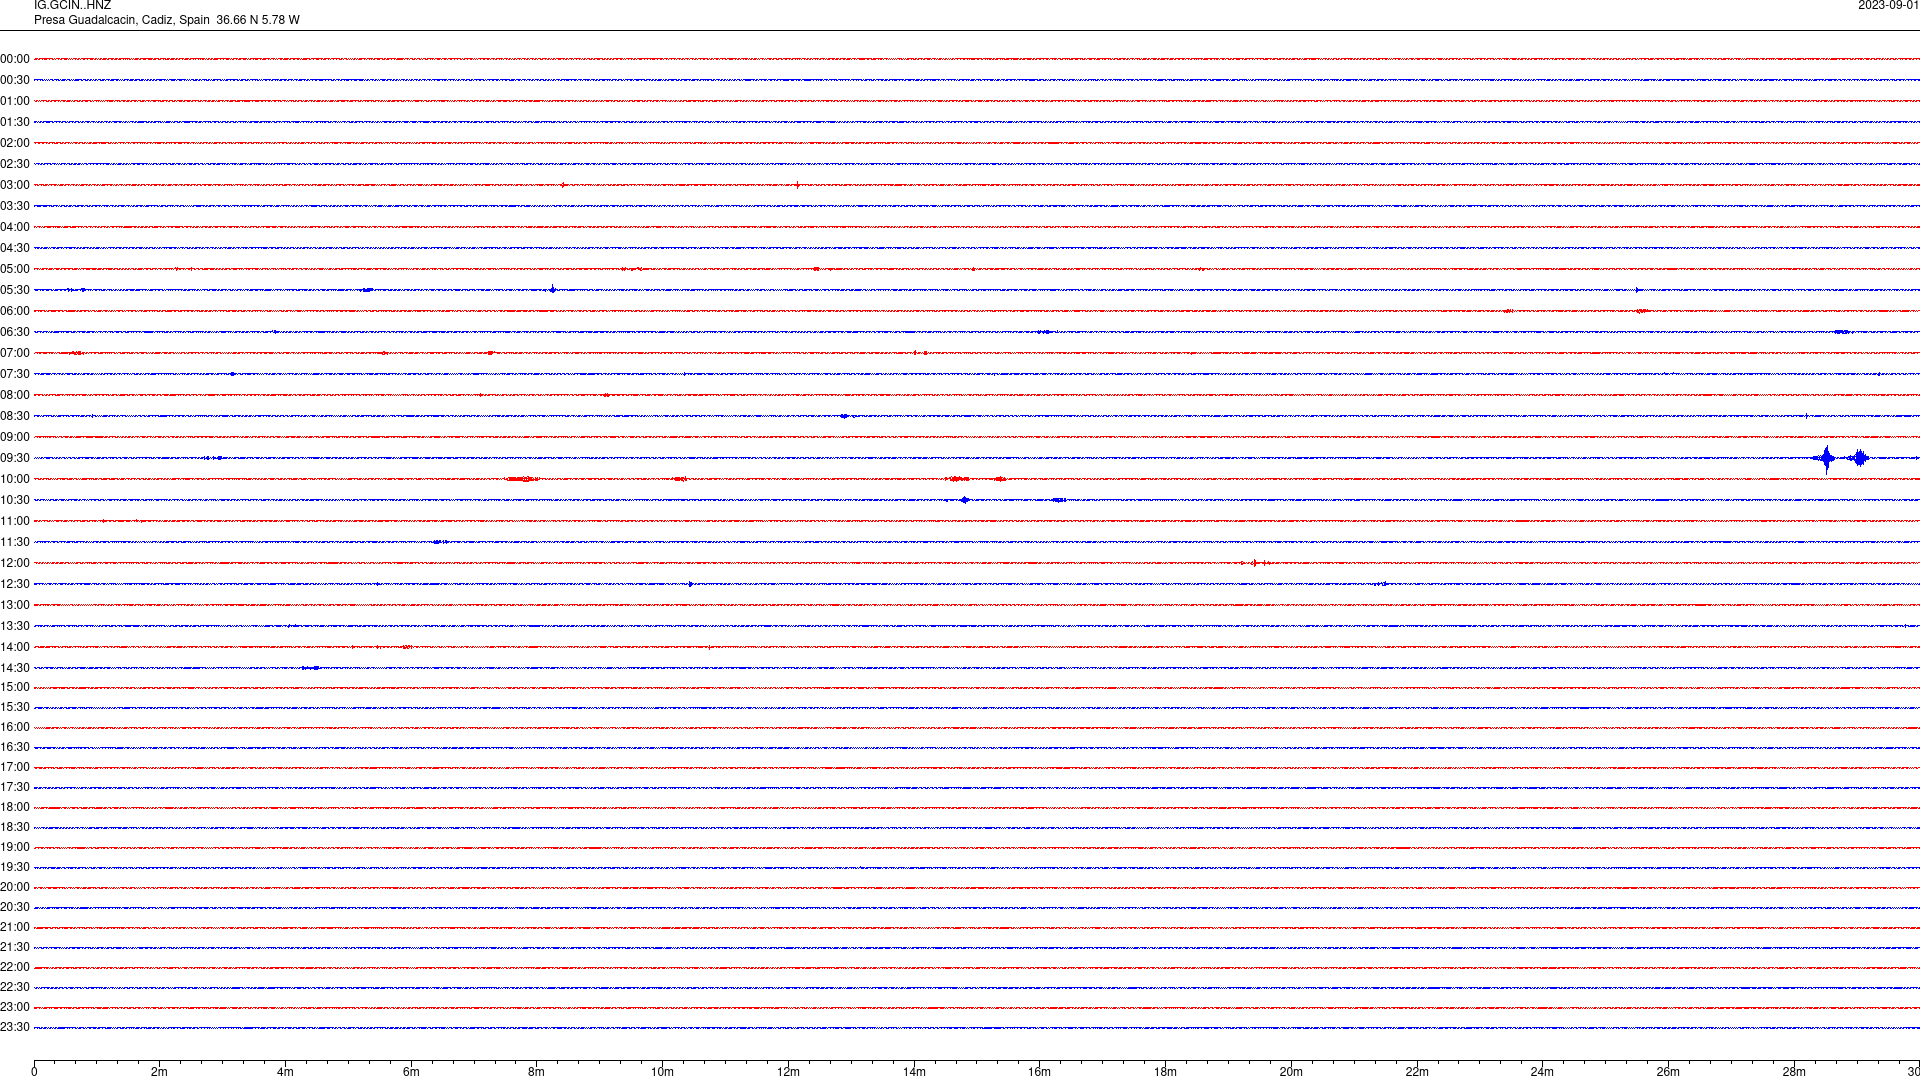Click the blue spike on the 10:30 trace near 15m
The image size is (1920, 1080).
click(x=964, y=500)
